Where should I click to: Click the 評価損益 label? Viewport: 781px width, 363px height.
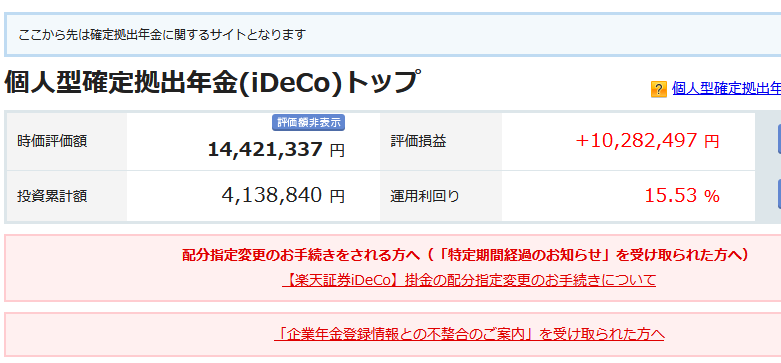[x=418, y=141]
